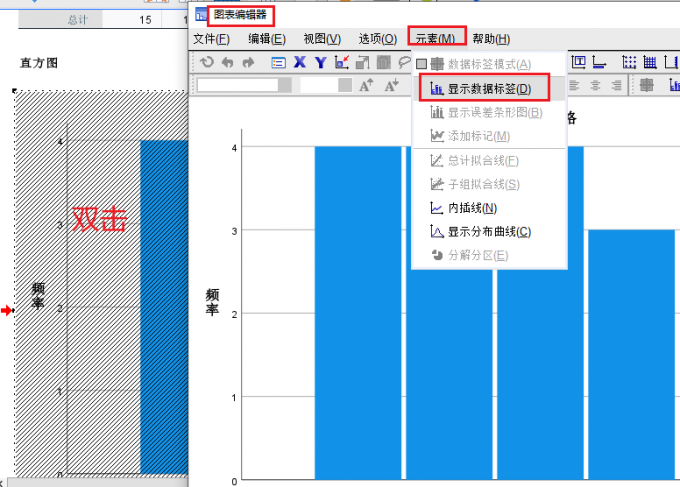Click the decrease font size icon
Image resolution: width=680 pixels, height=487 pixels.
click(x=392, y=85)
